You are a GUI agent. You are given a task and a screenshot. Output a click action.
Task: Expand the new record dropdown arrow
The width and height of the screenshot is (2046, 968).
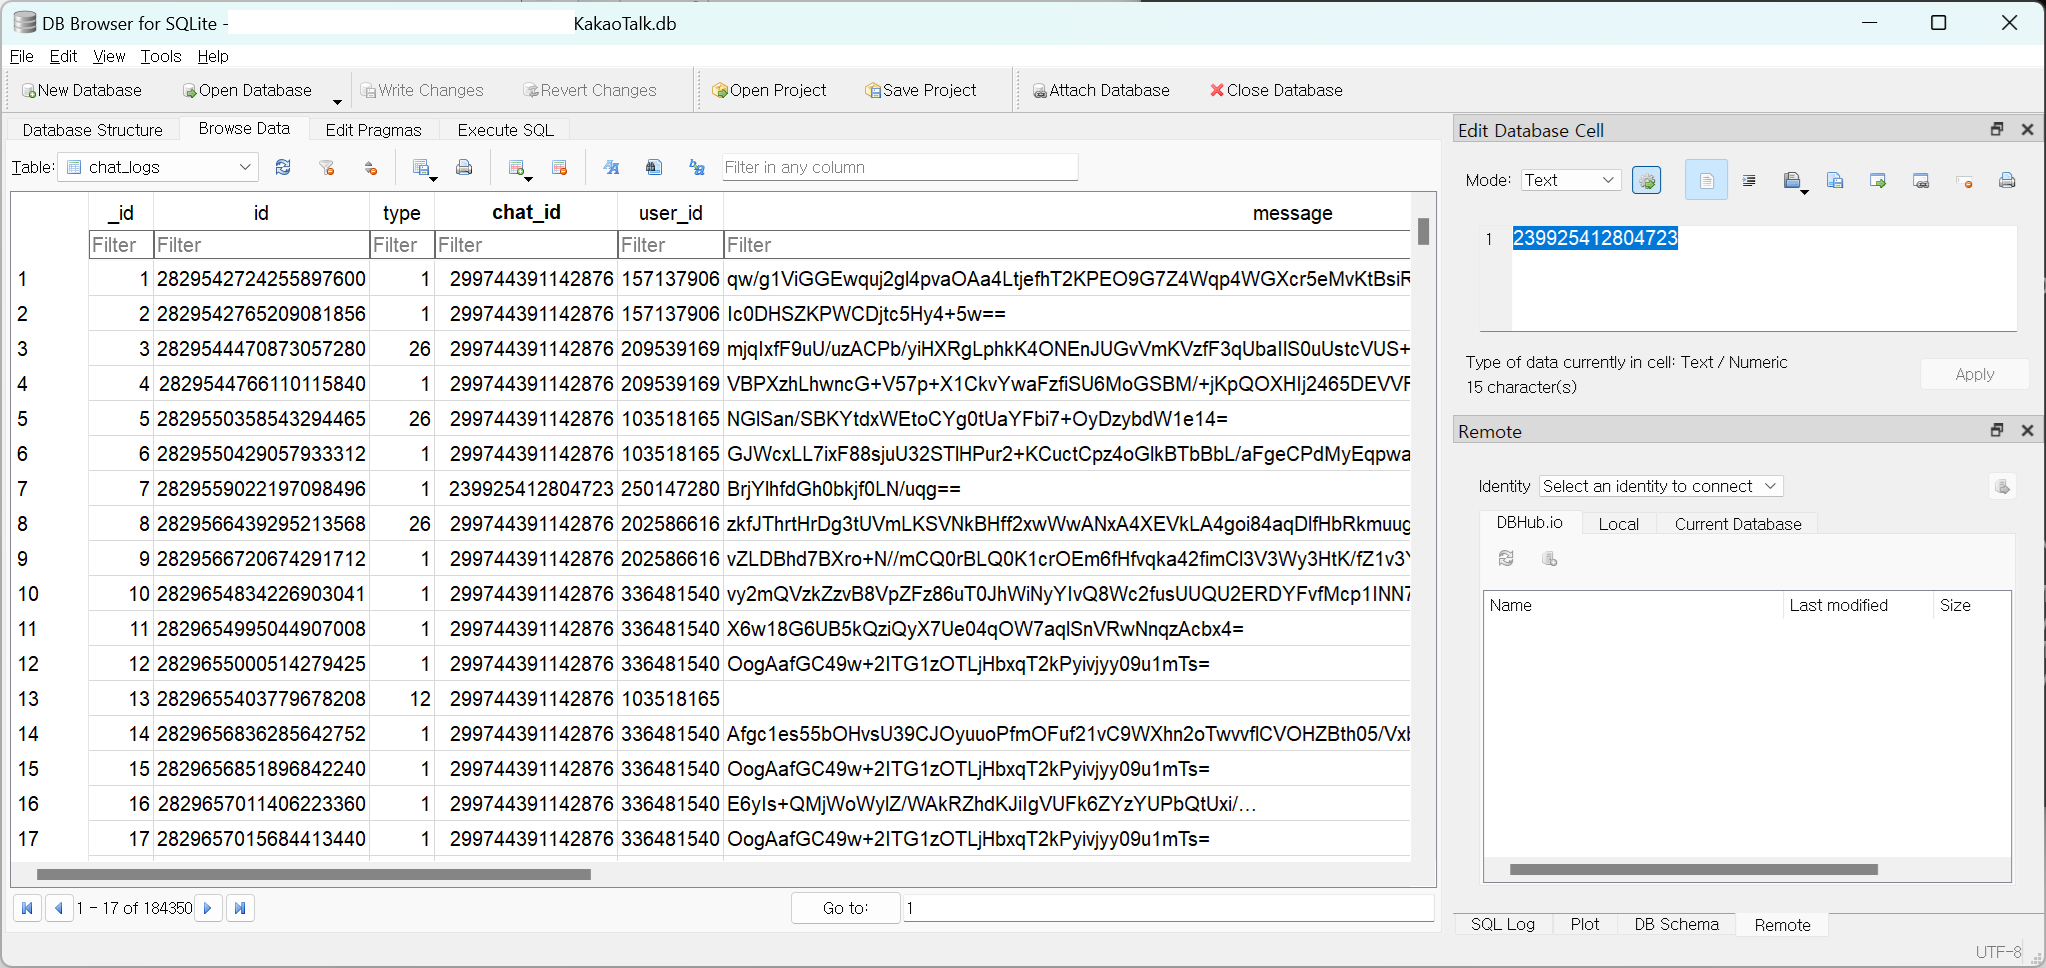528,178
